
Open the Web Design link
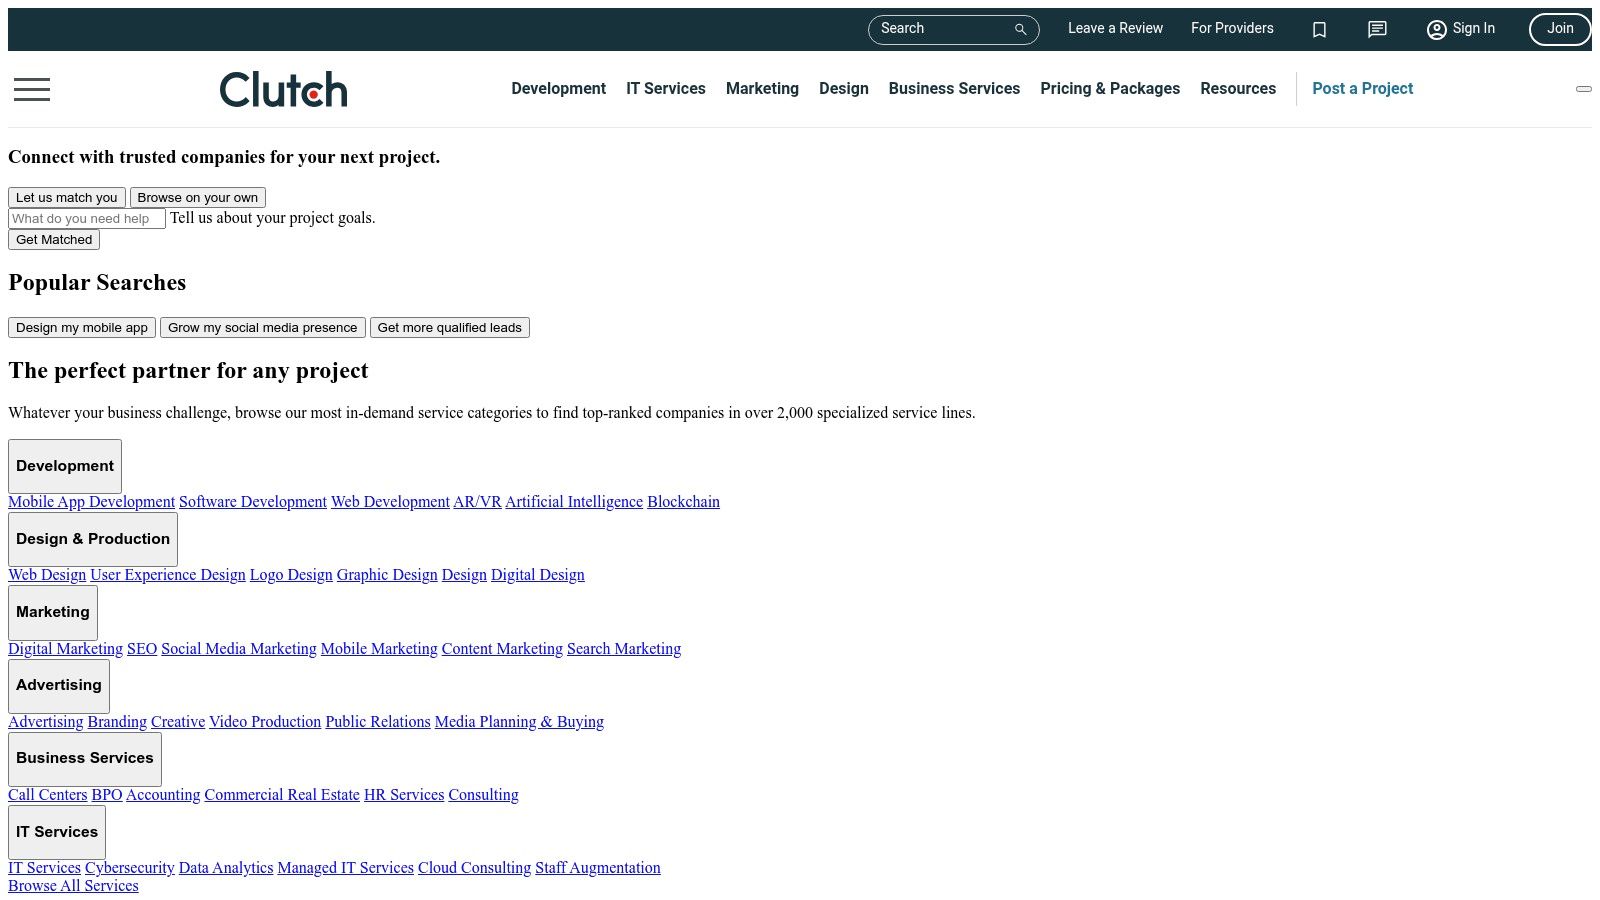47,575
